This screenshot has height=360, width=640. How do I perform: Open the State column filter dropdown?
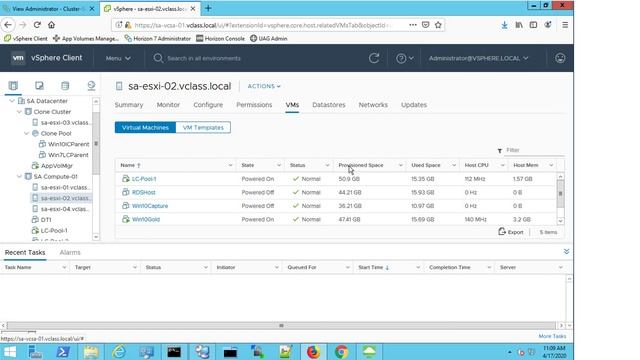point(279,165)
